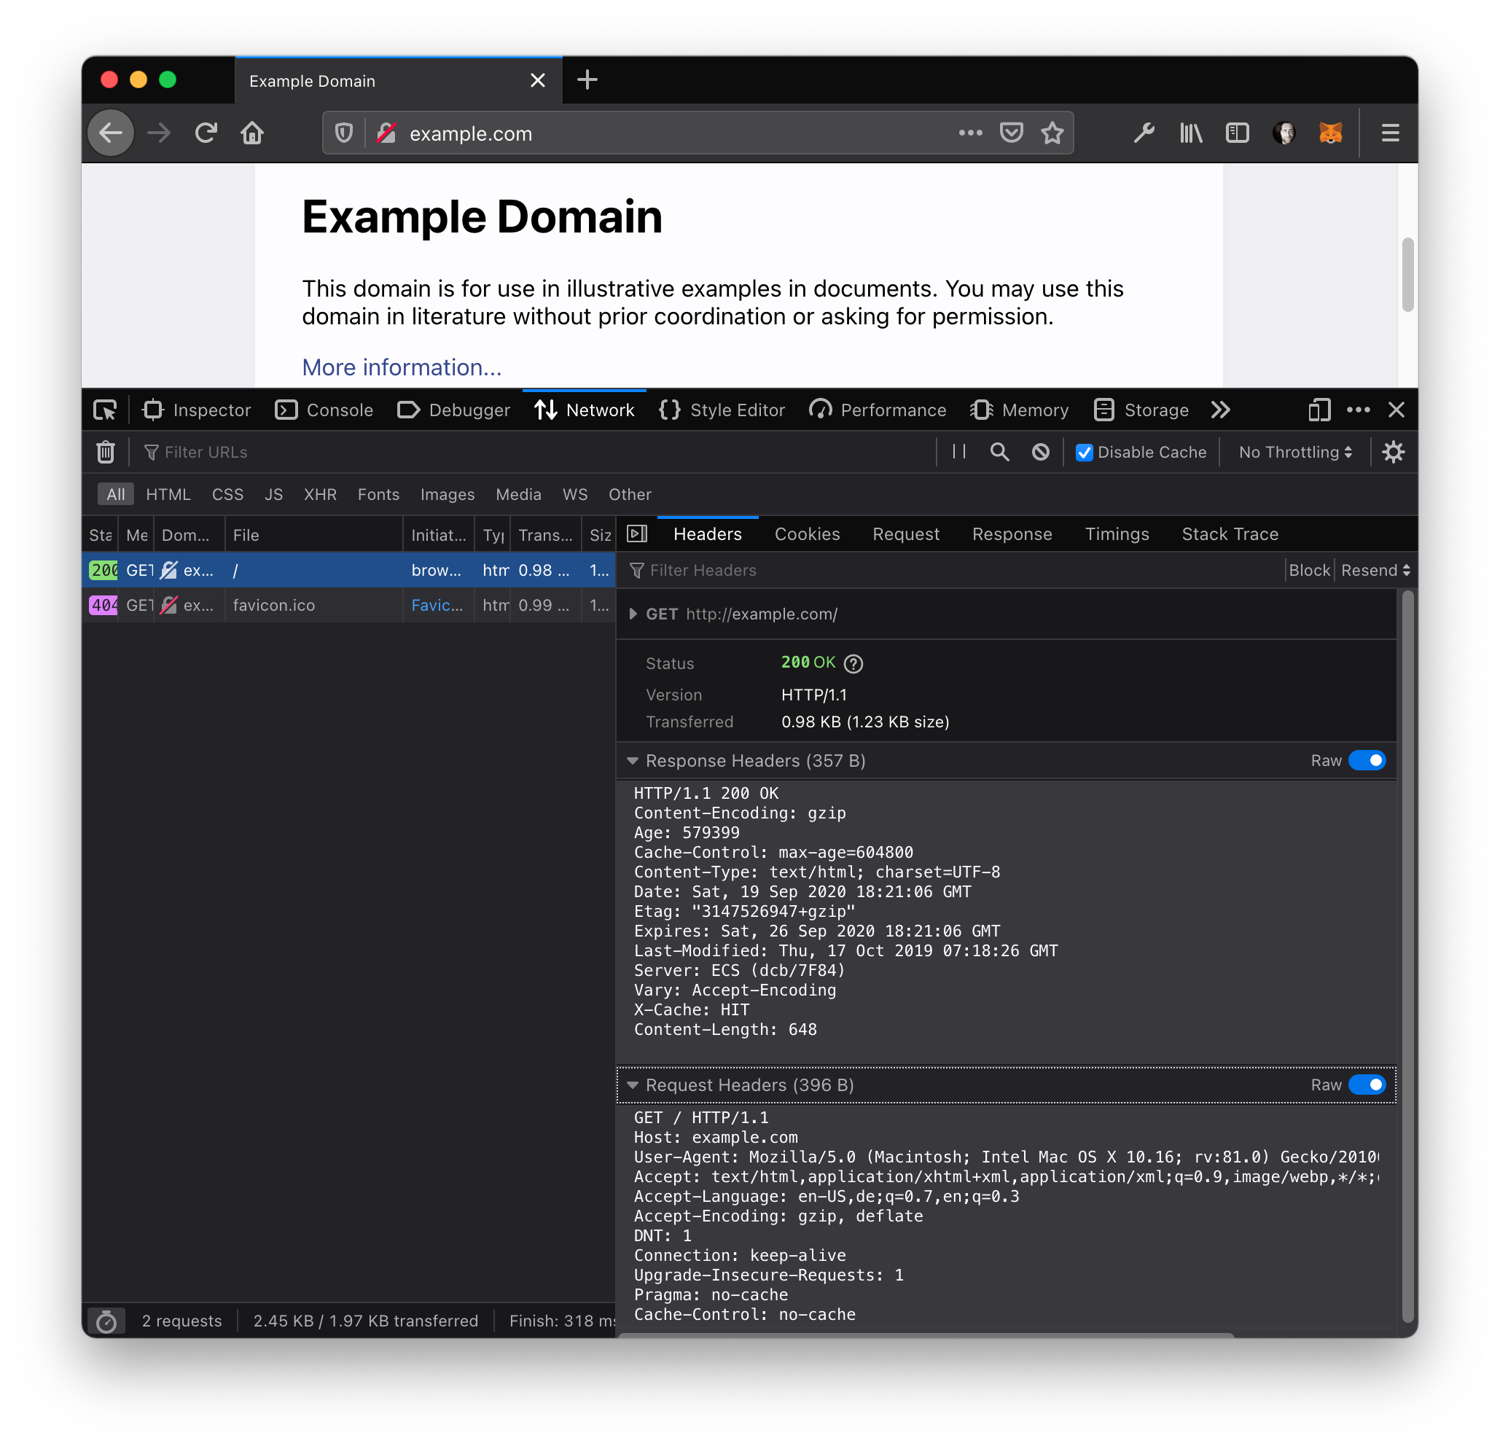Open the No Throttling dropdown
Image resolution: width=1500 pixels, height=1446 pixels.
1294,452
